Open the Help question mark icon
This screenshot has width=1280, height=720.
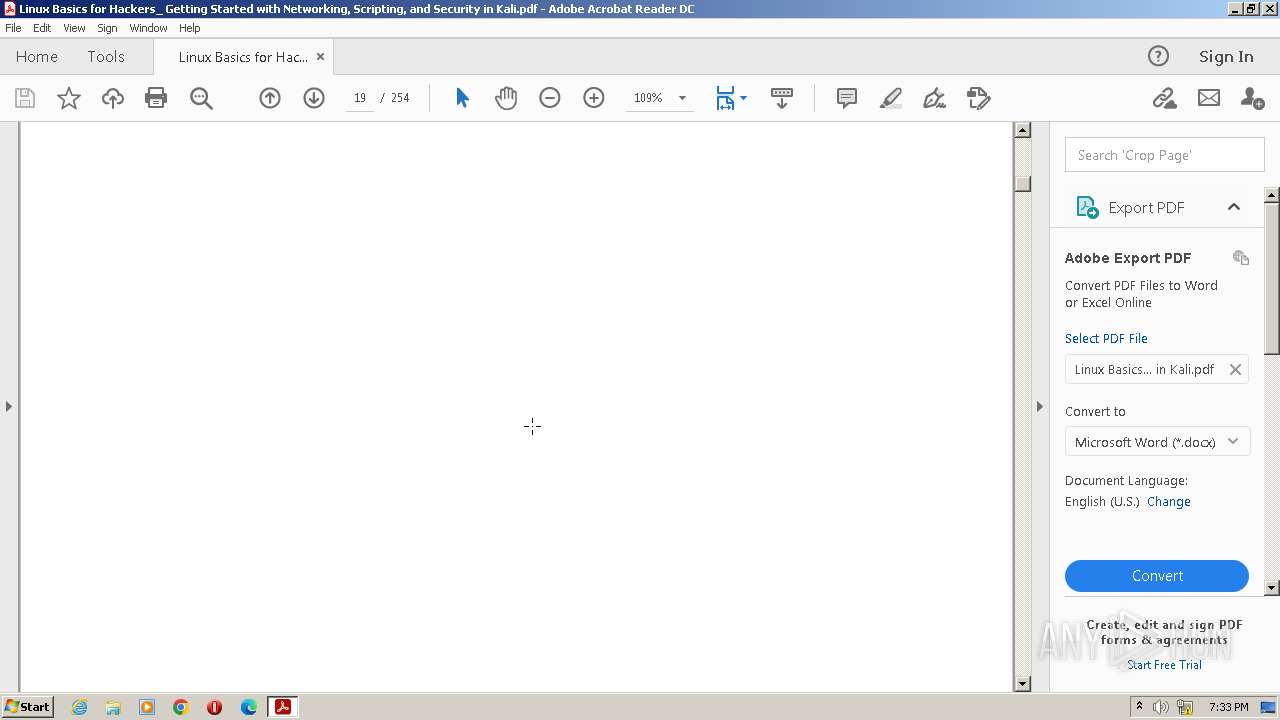1158,56
